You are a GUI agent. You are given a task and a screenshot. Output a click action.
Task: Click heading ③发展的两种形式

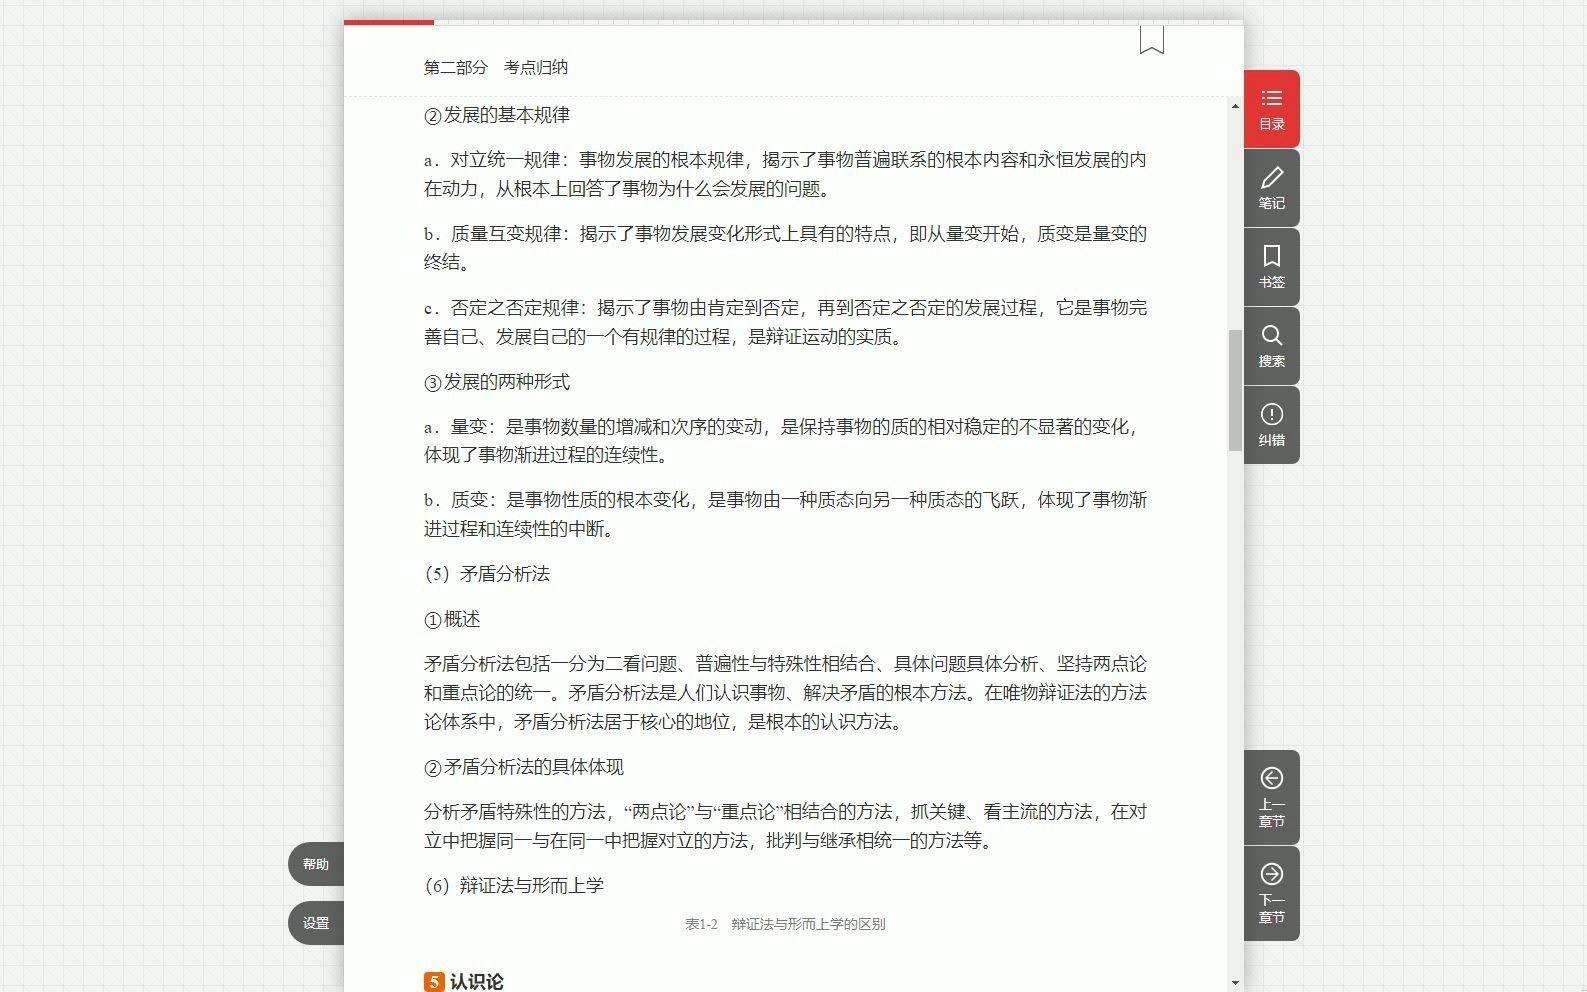497,382
